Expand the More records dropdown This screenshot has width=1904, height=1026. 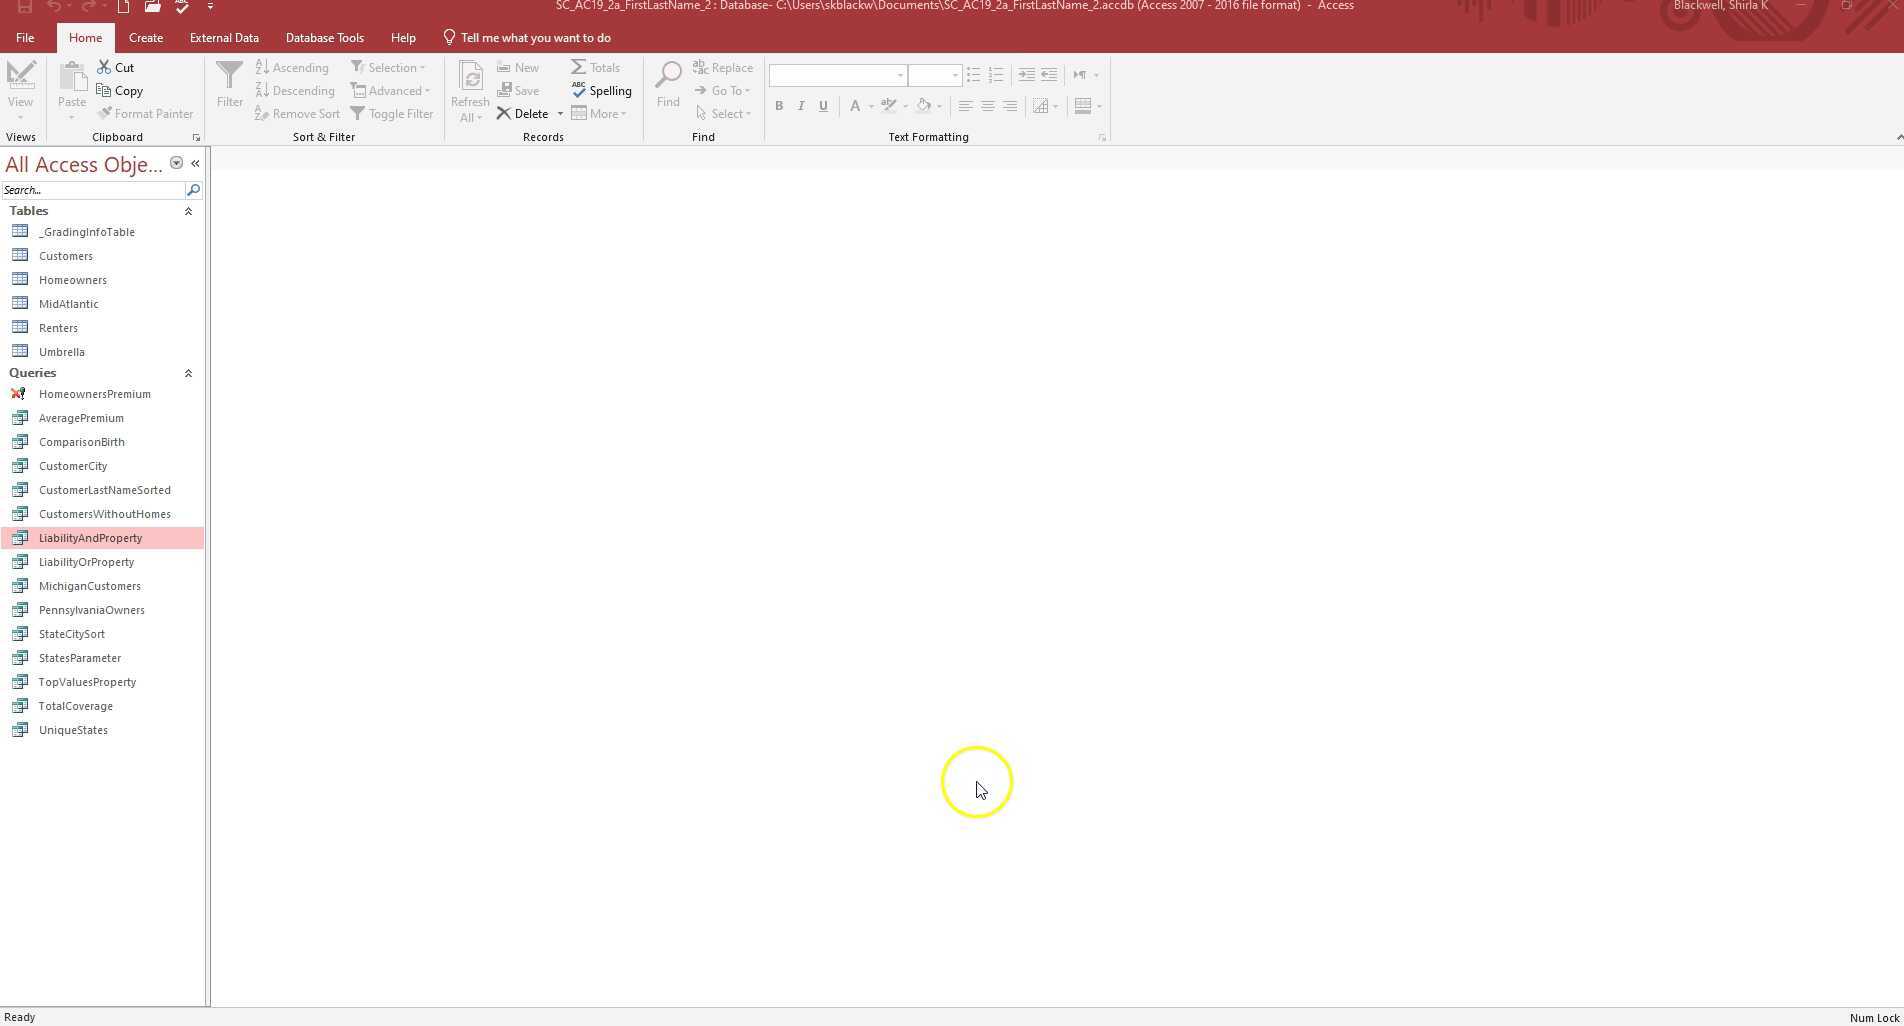(x=599, y=113)
